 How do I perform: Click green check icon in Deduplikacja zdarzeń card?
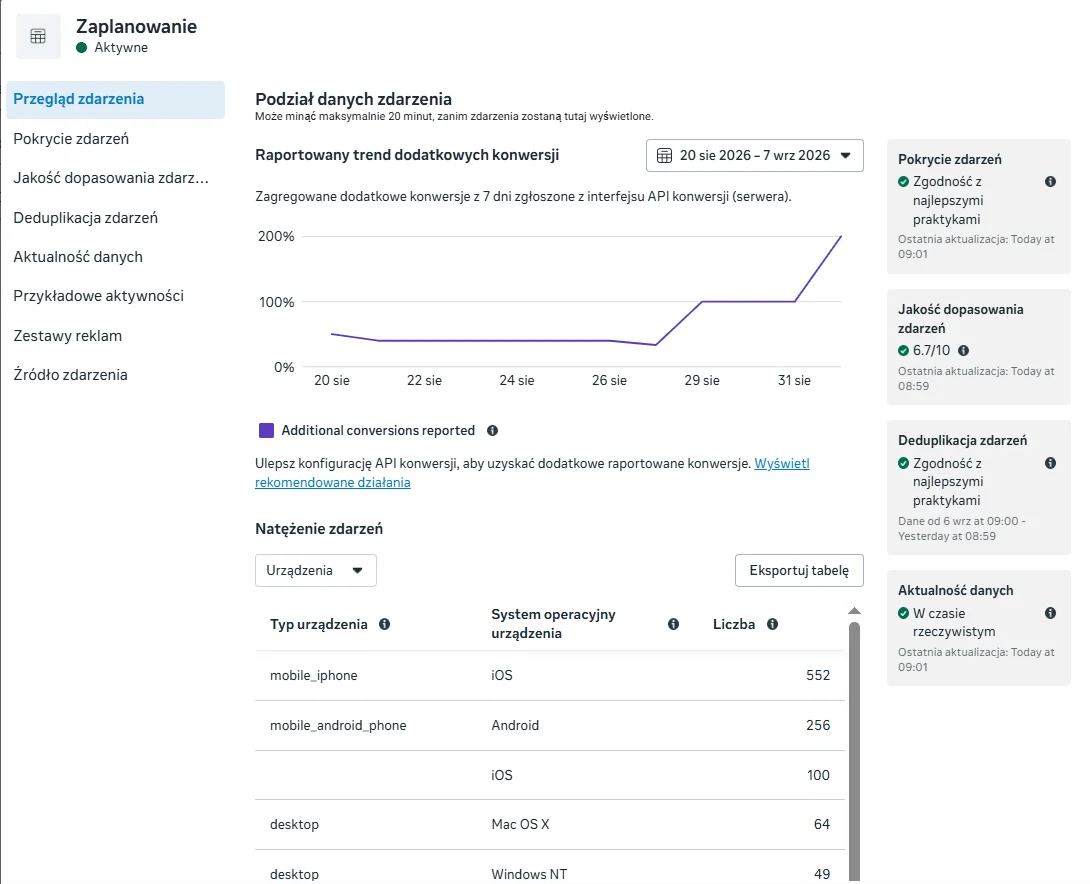point(904,463)
